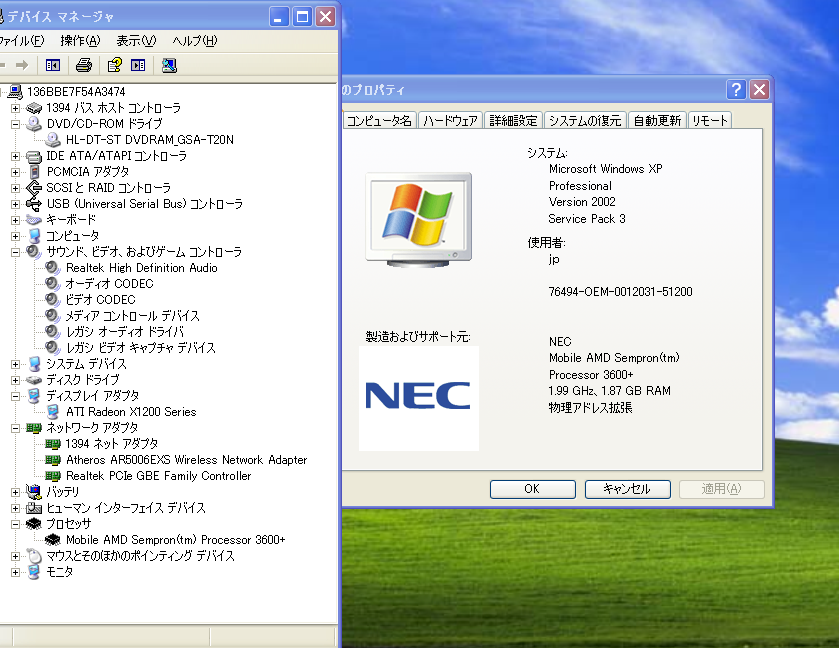Collapse the ネットワーク アダプタ node
Viewport: 839px width, 648px height.
(x=16, y=428)
